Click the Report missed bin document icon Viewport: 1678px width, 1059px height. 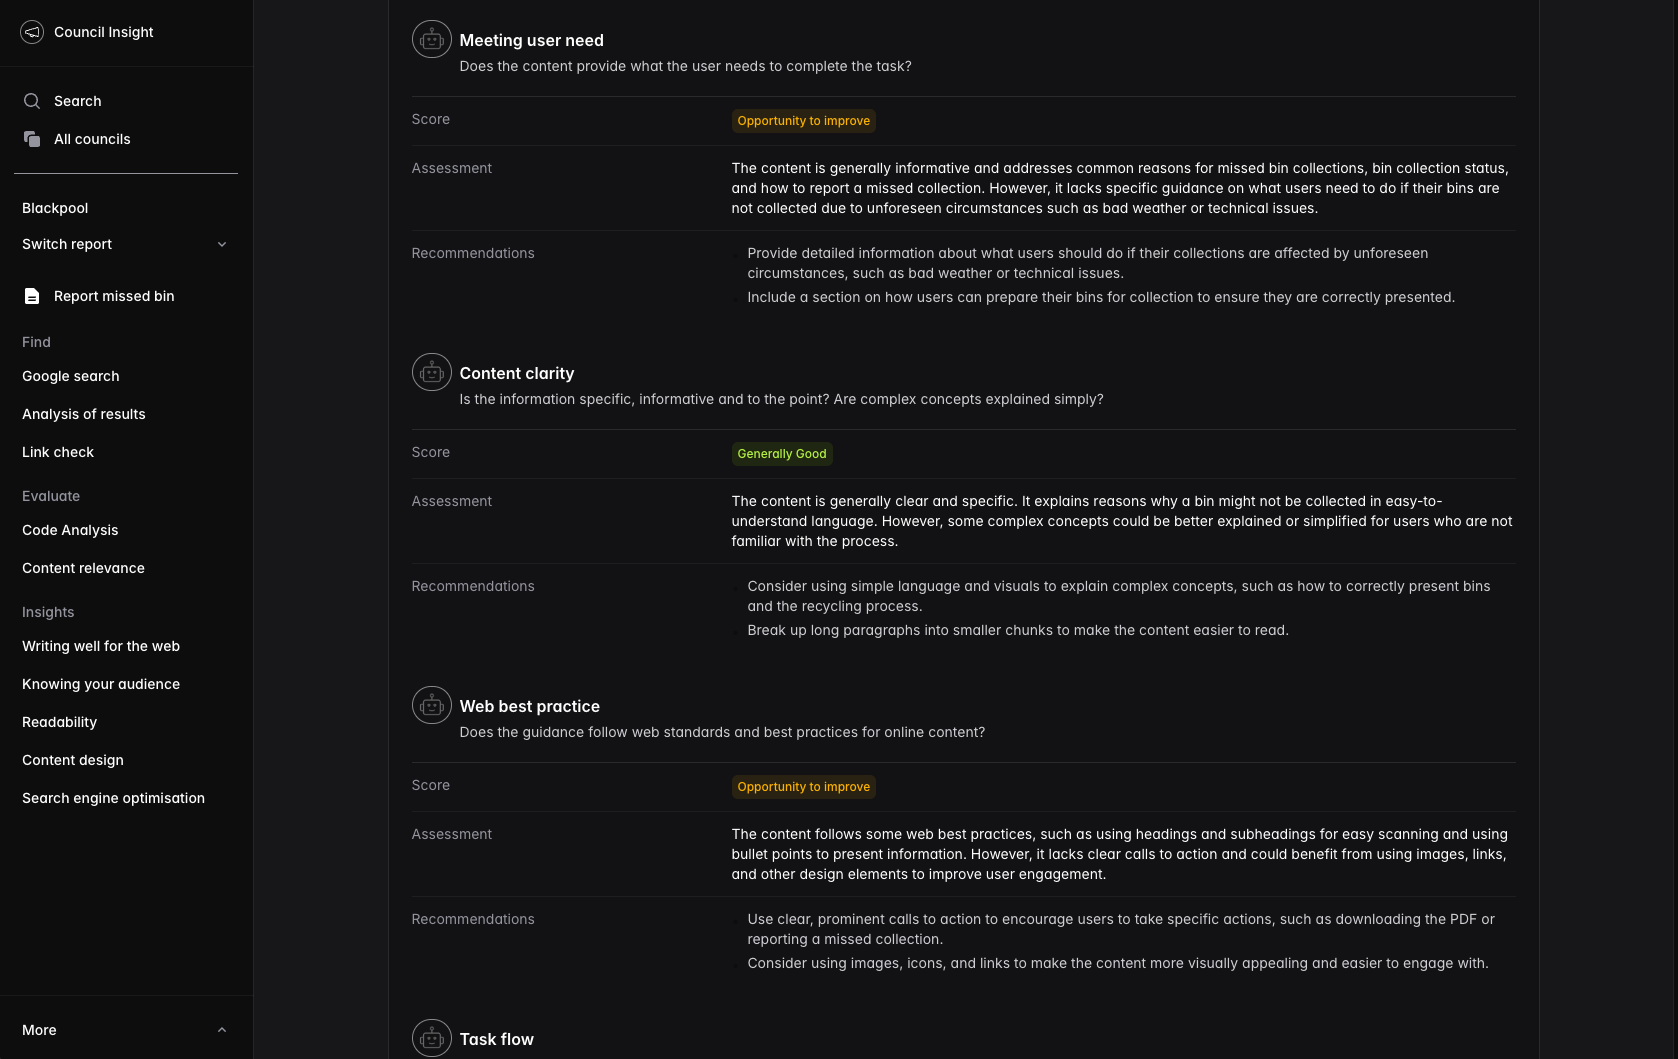coord(32,296)
